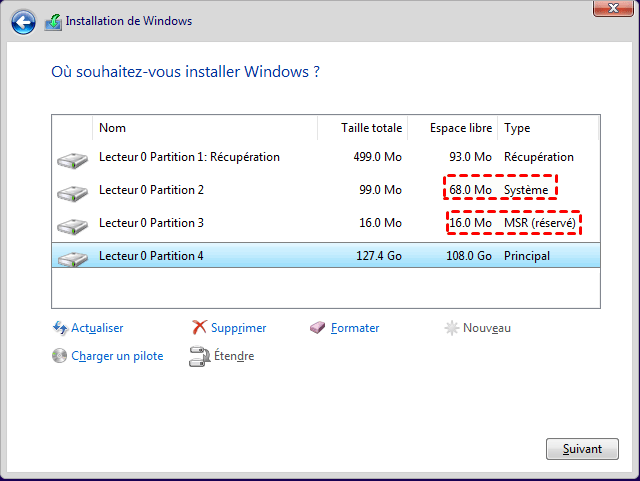Screen dimensions: 640x481
Task: Format partition using Formater link
Action: [355, 328]
